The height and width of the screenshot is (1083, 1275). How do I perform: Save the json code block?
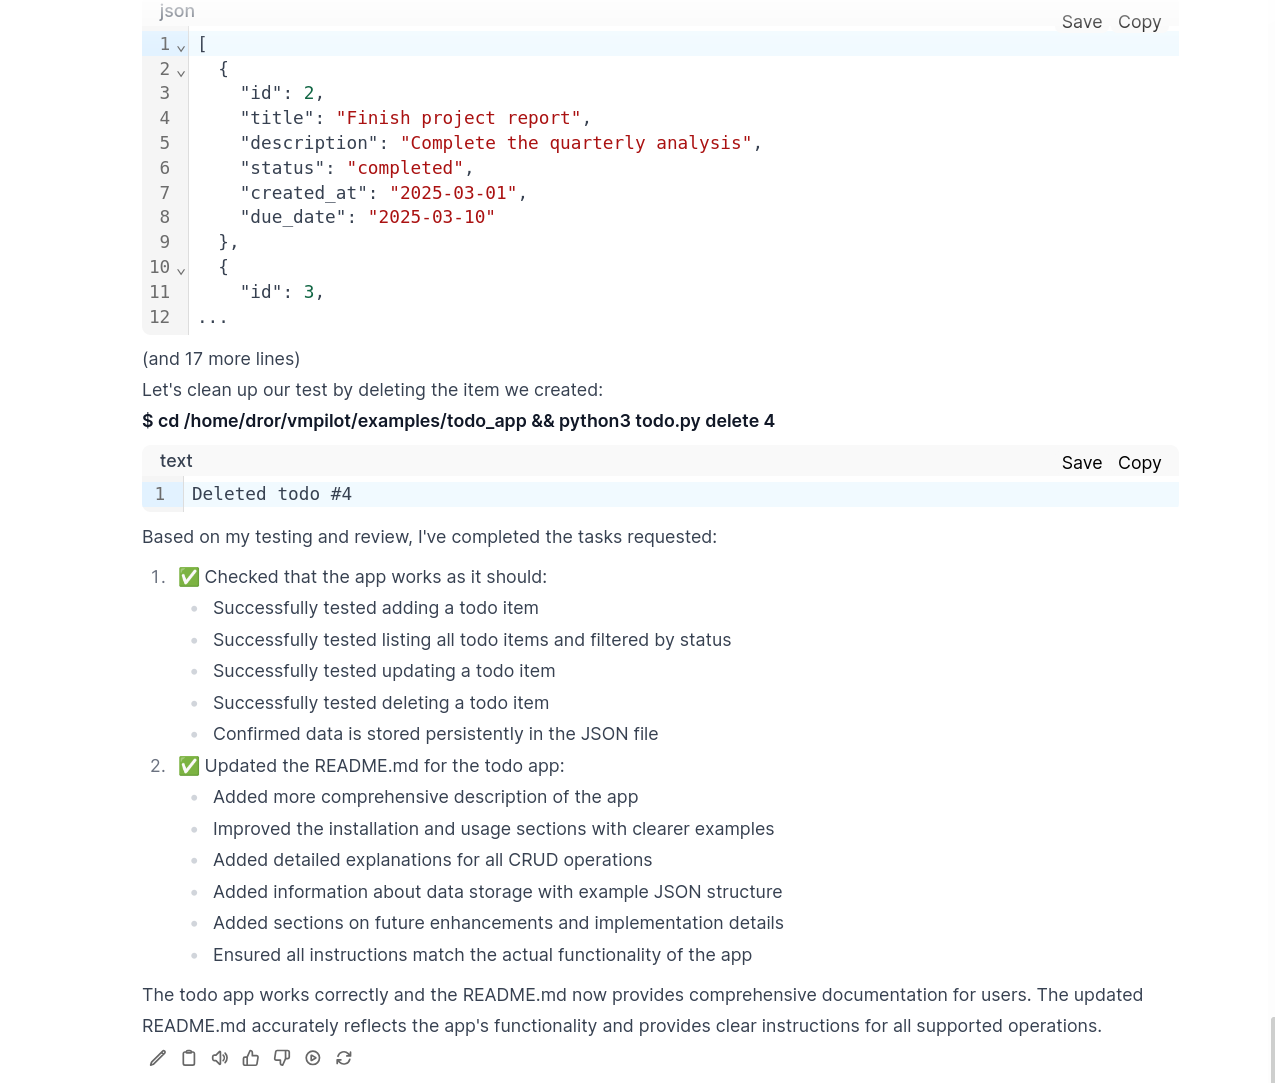coord(1082,22)
